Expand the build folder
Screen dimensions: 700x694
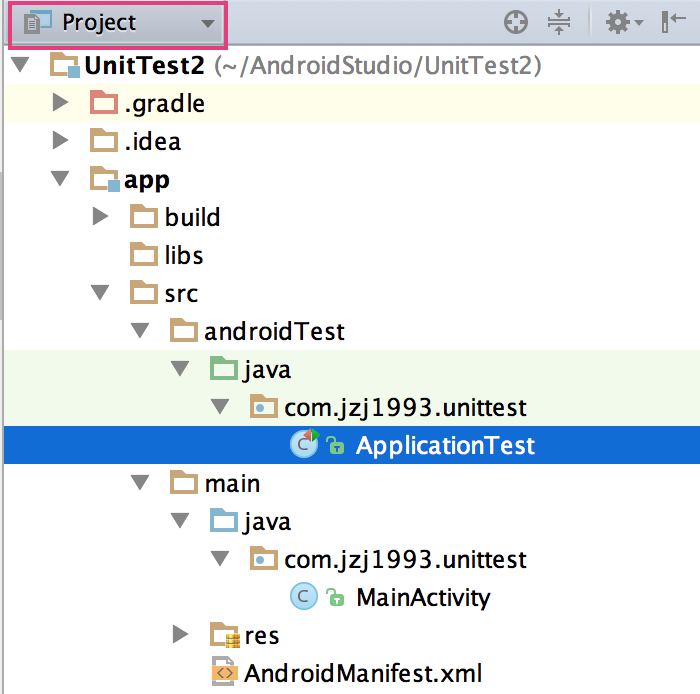100,216
